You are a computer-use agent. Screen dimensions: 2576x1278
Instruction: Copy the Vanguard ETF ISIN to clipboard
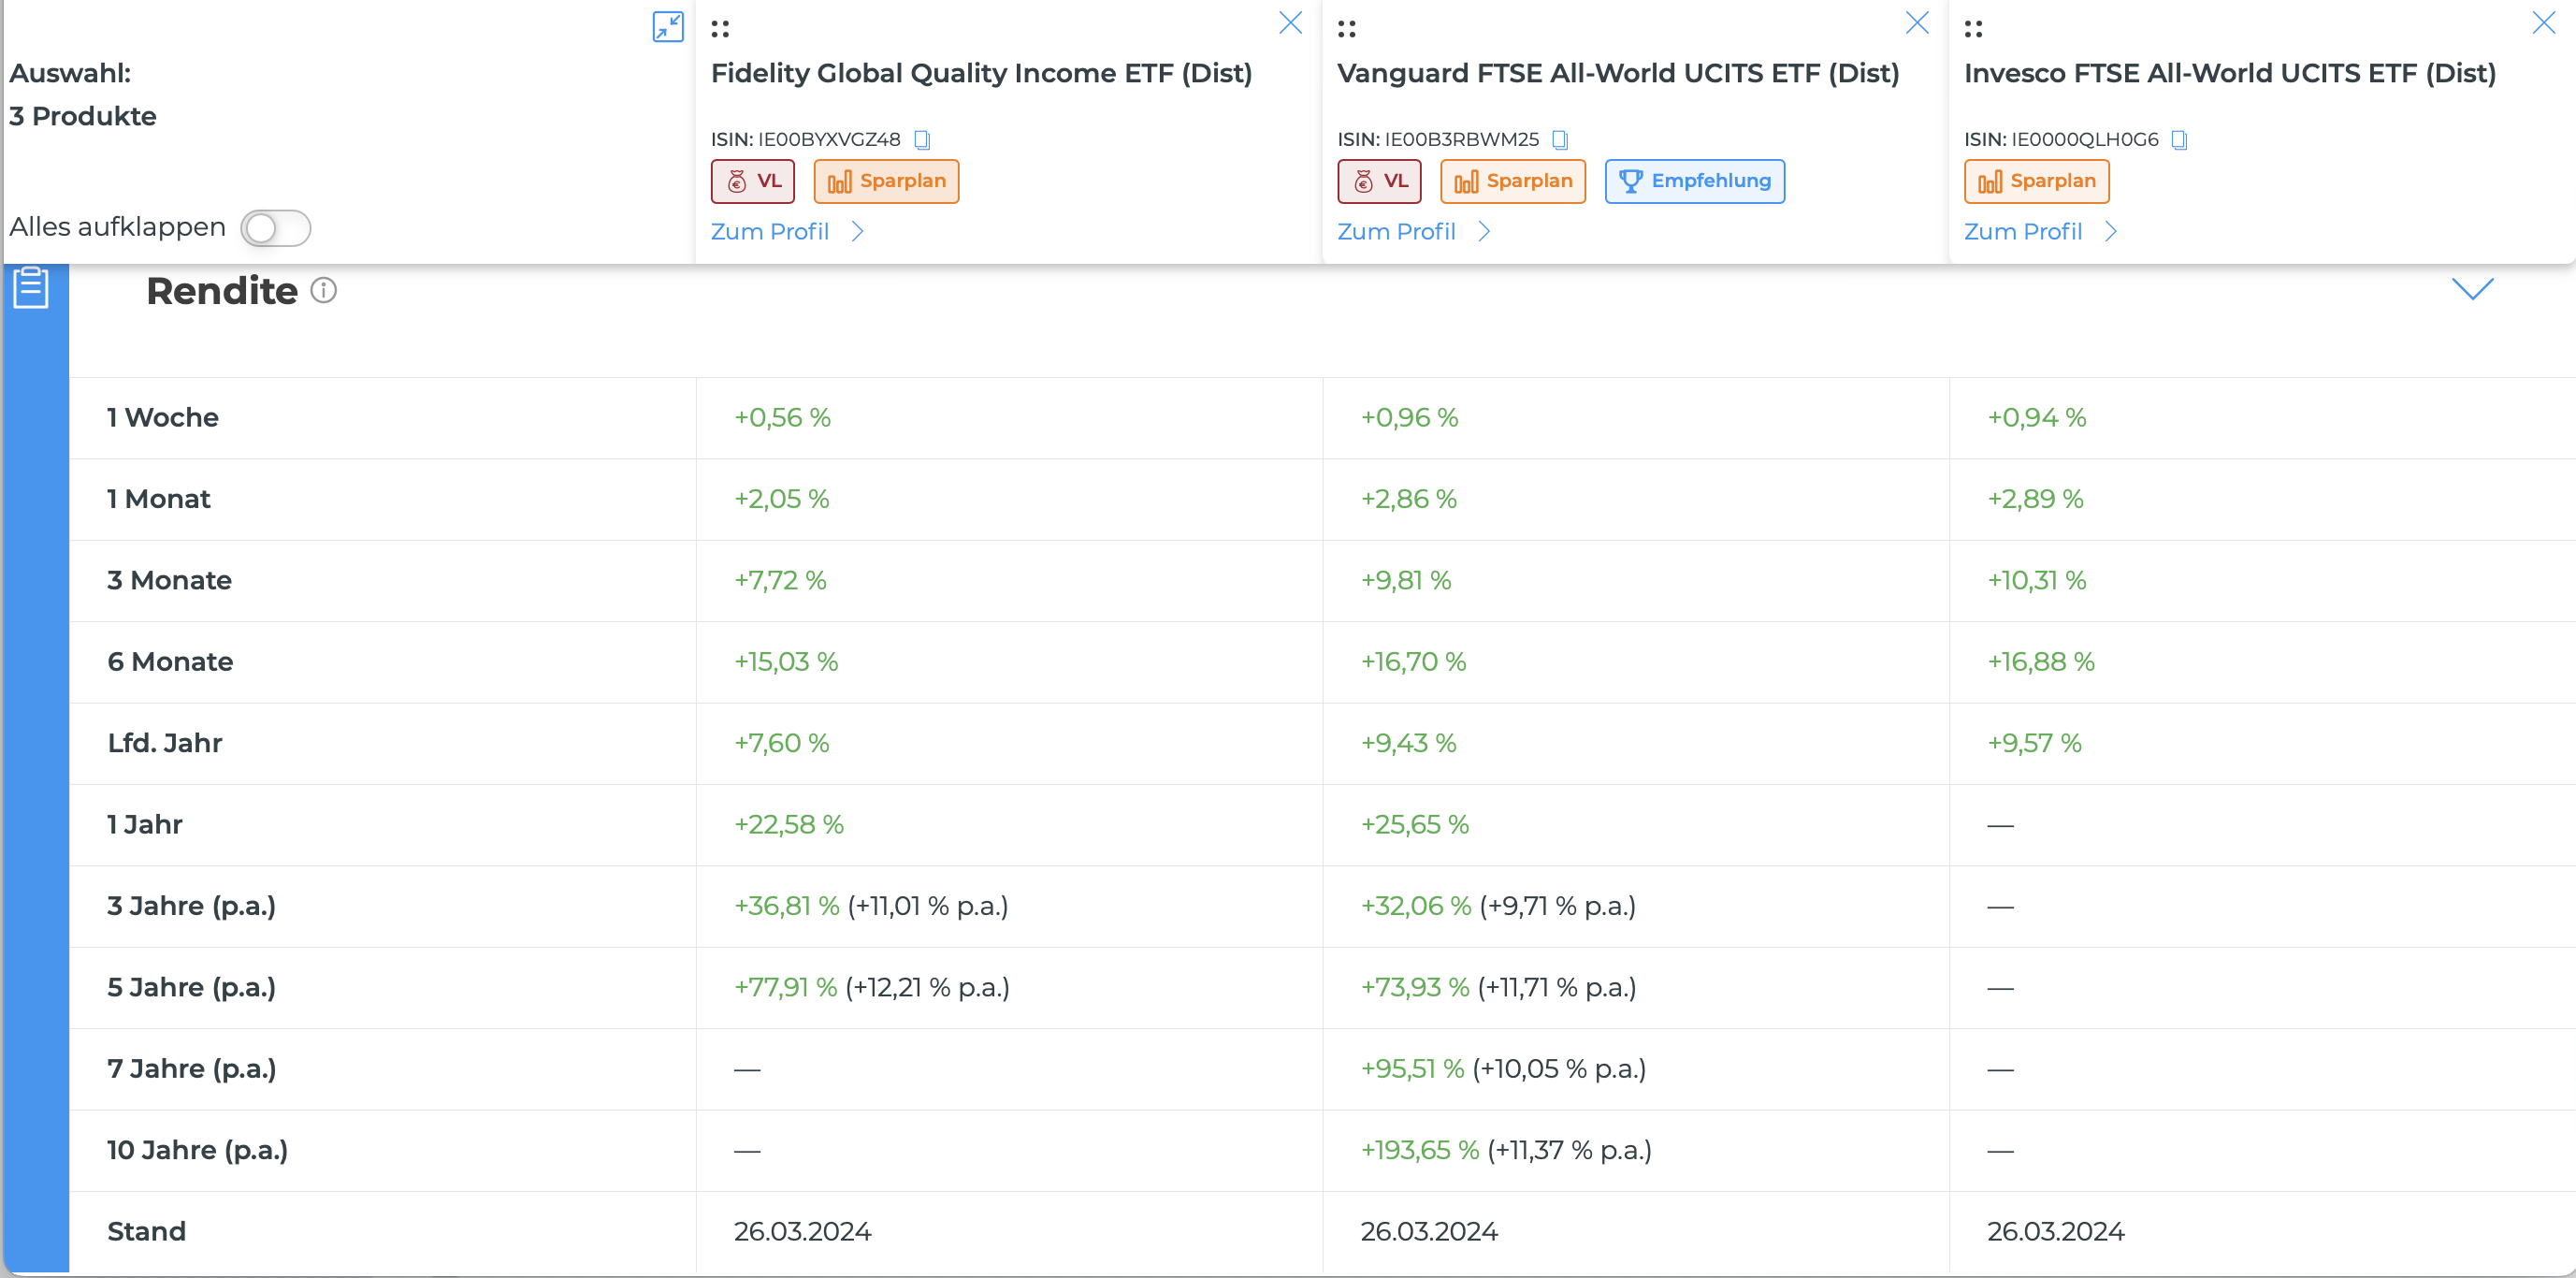[1560, 140]
